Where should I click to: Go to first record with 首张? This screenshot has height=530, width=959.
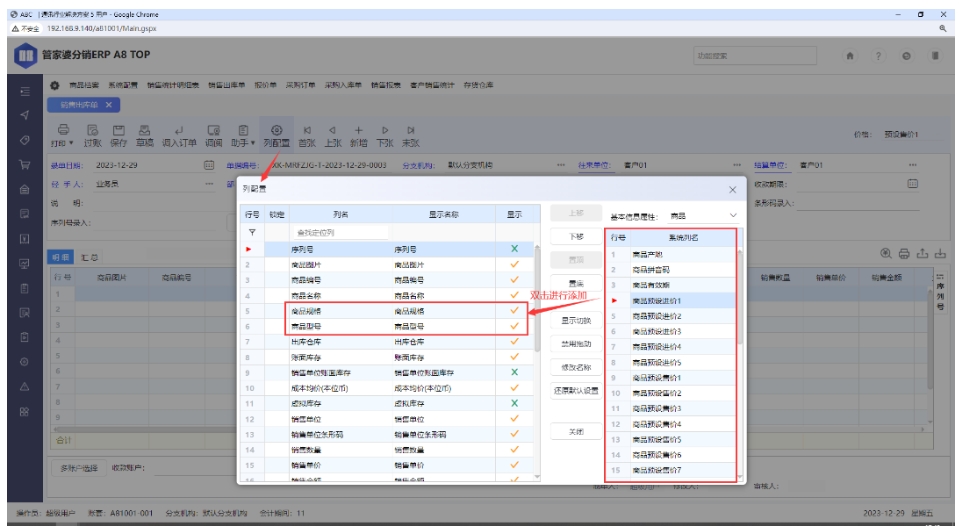(307, 130)
